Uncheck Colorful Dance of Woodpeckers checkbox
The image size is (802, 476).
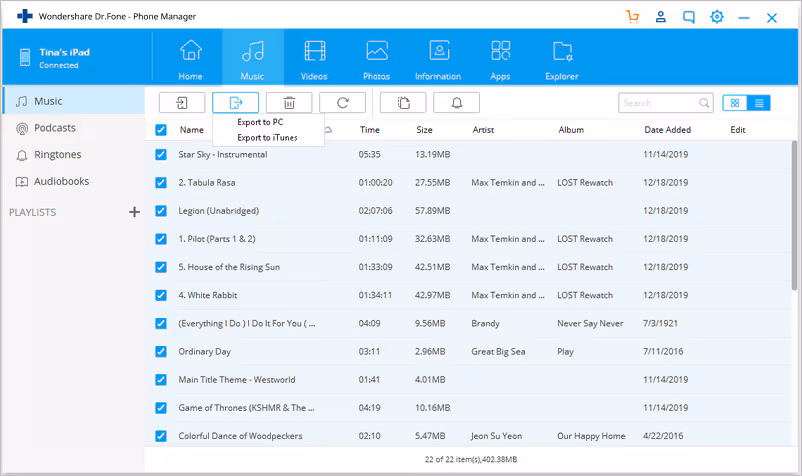[x=161, y=436]
